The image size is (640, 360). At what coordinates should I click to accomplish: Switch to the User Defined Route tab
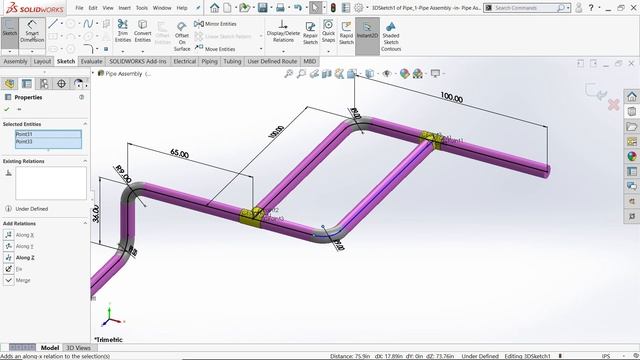point(272,61)
